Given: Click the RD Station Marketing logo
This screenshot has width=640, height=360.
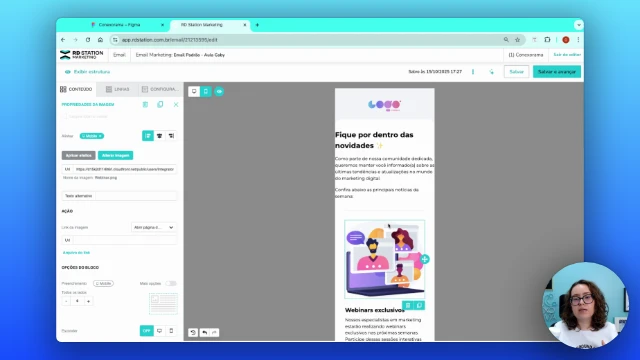Looking at the screenshot, I should tap(82, 55).
